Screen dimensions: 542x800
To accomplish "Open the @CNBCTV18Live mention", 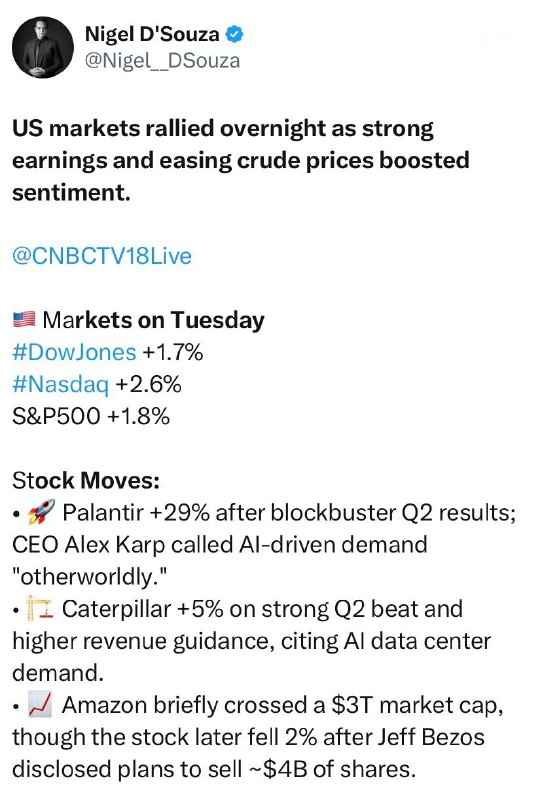I will [102, 256].
